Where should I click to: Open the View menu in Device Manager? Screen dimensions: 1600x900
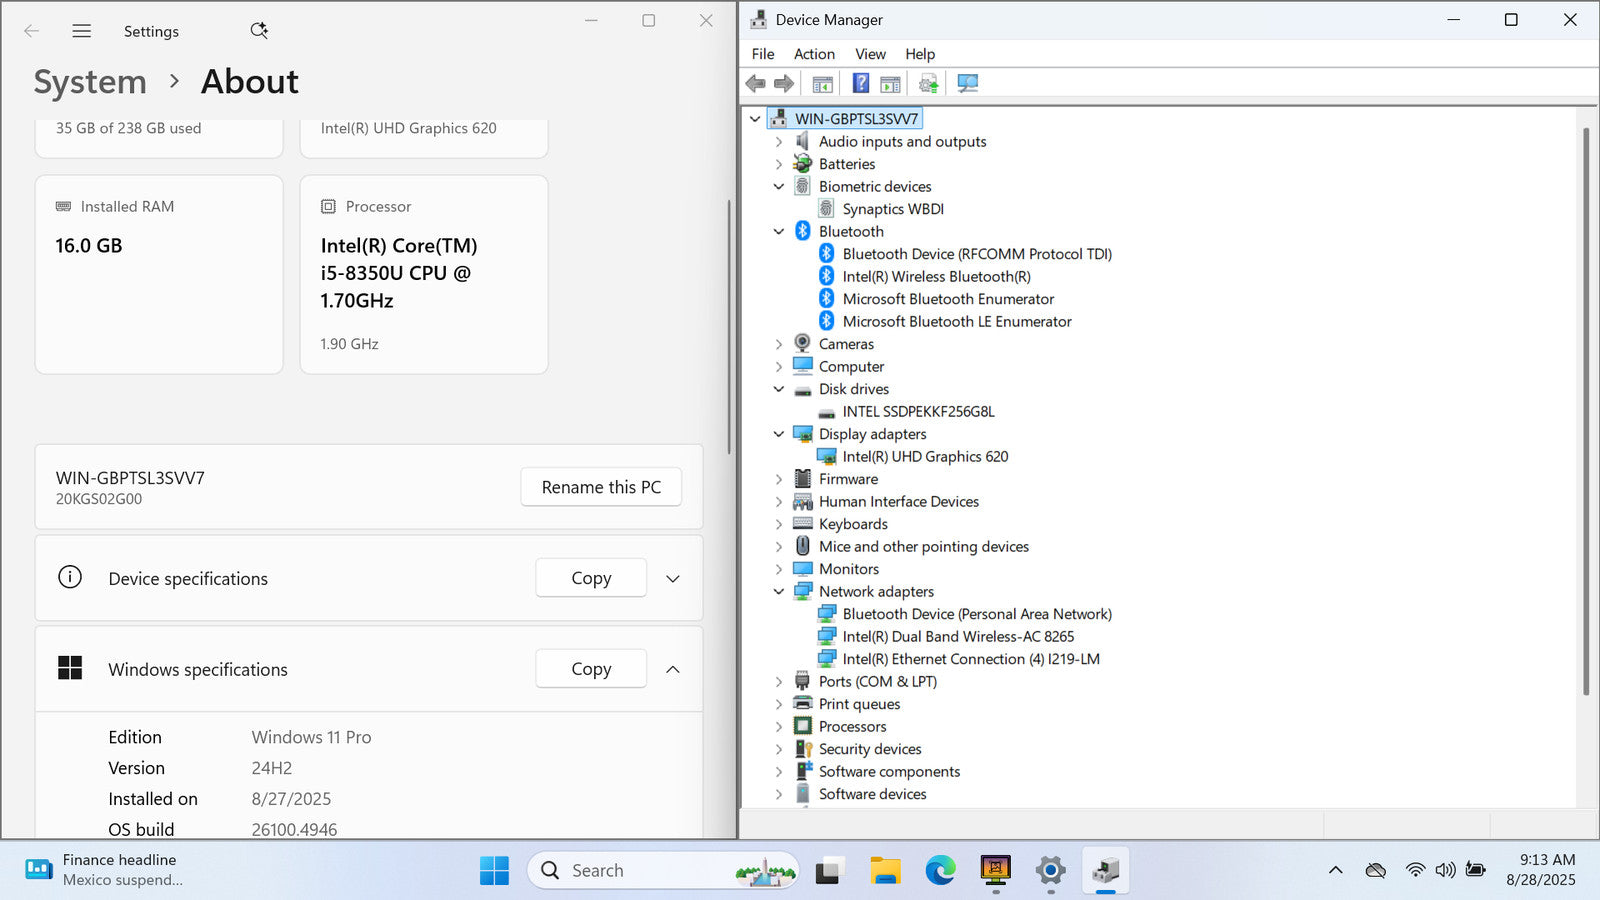870,54
